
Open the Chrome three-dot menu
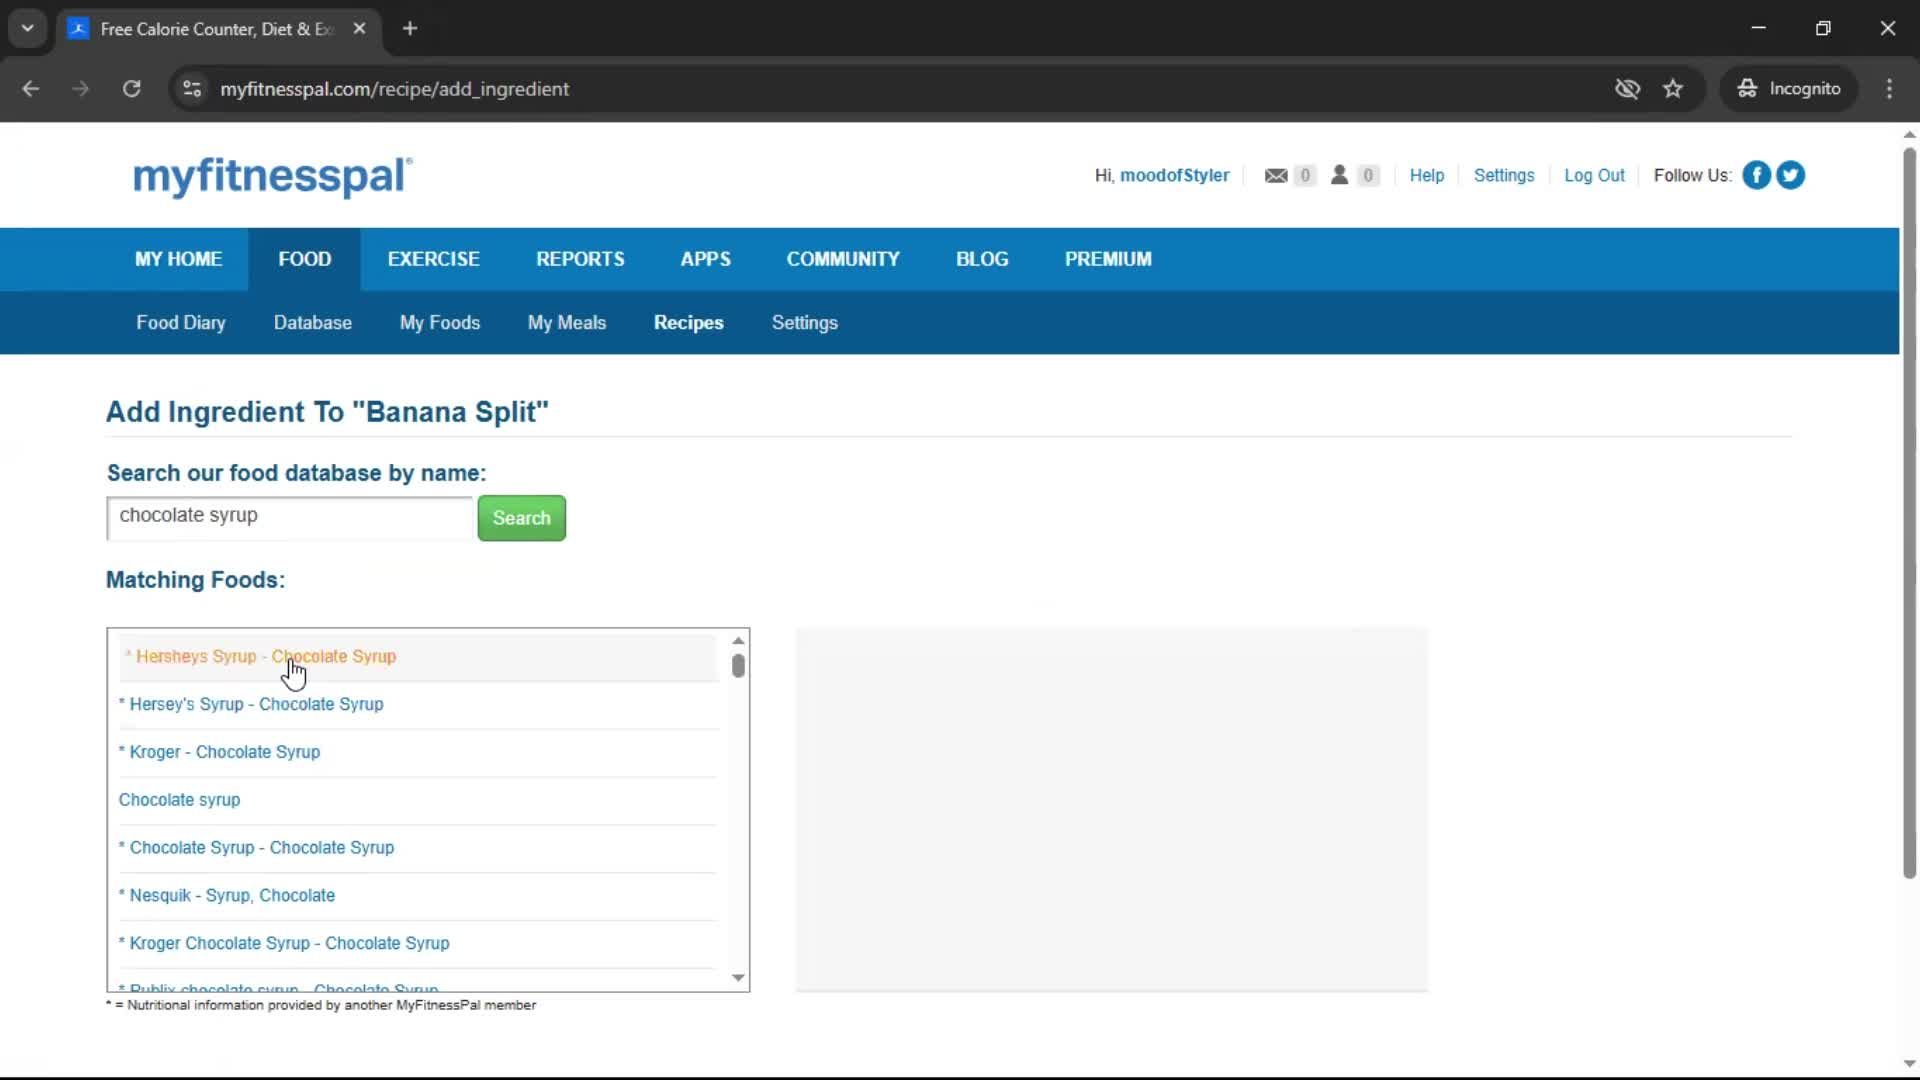click(x=1889, y=89)
